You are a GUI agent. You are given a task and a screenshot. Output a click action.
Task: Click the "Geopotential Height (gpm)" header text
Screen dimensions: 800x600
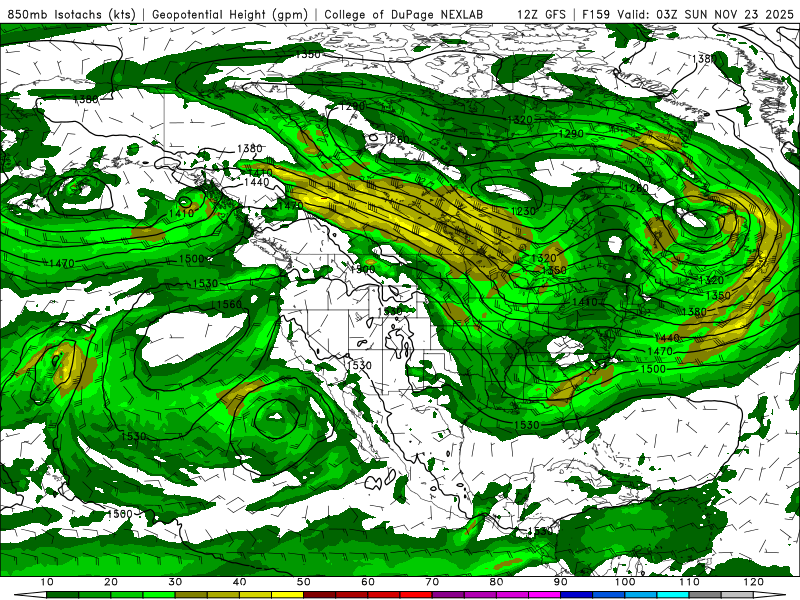click(x=230, y=14)
